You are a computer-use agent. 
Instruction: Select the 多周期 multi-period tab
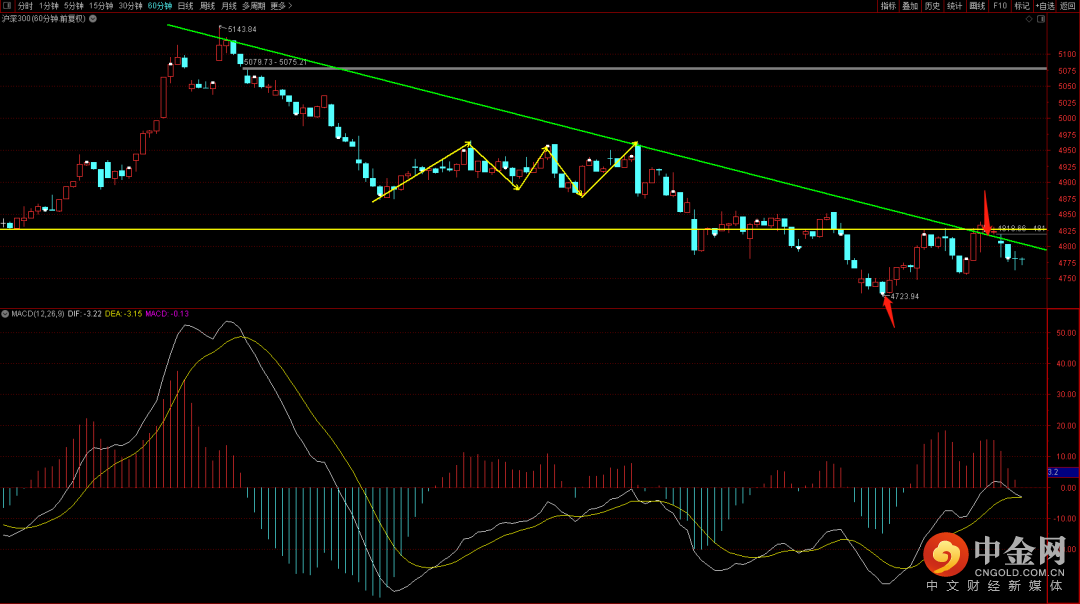coord(254,6)
